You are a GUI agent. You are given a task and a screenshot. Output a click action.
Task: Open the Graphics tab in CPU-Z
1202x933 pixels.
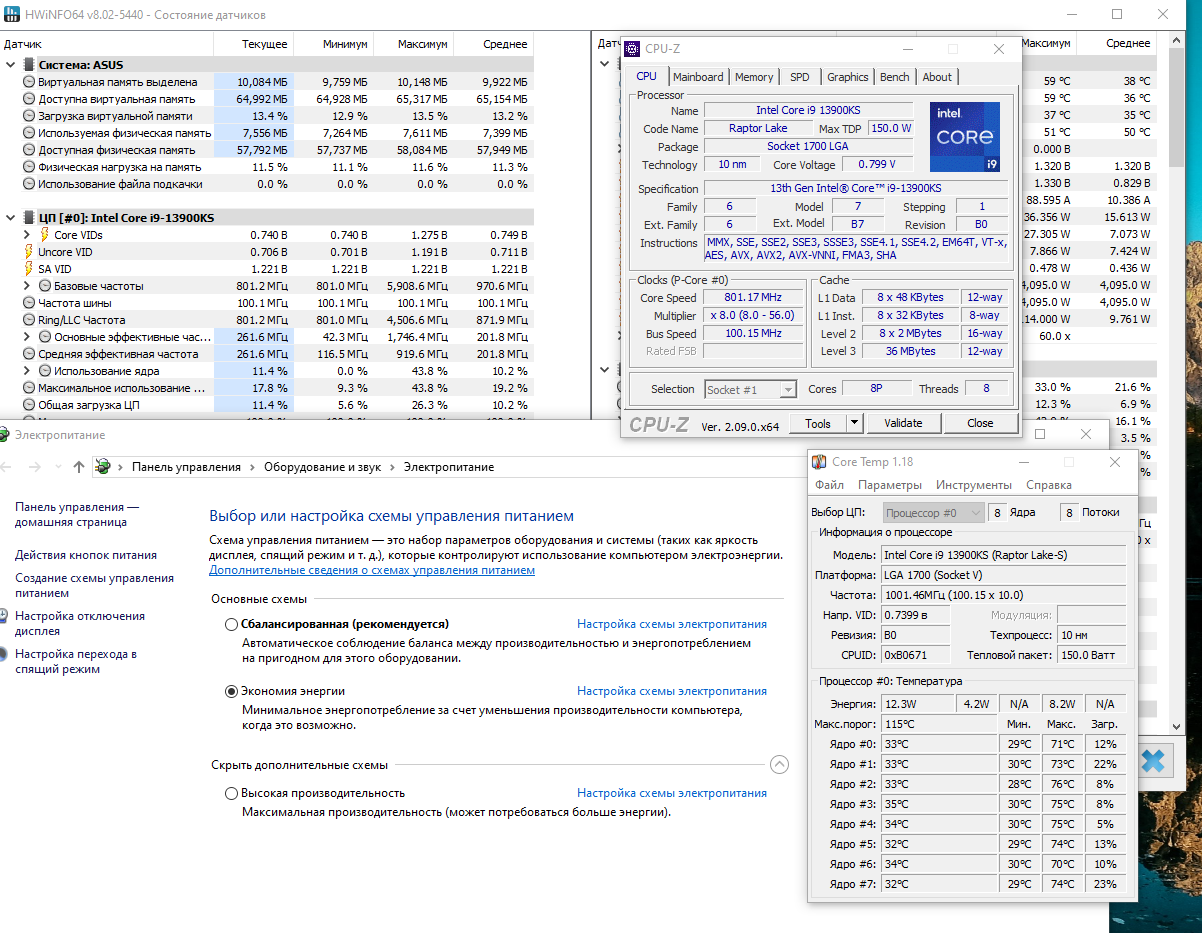click(848, 77)
